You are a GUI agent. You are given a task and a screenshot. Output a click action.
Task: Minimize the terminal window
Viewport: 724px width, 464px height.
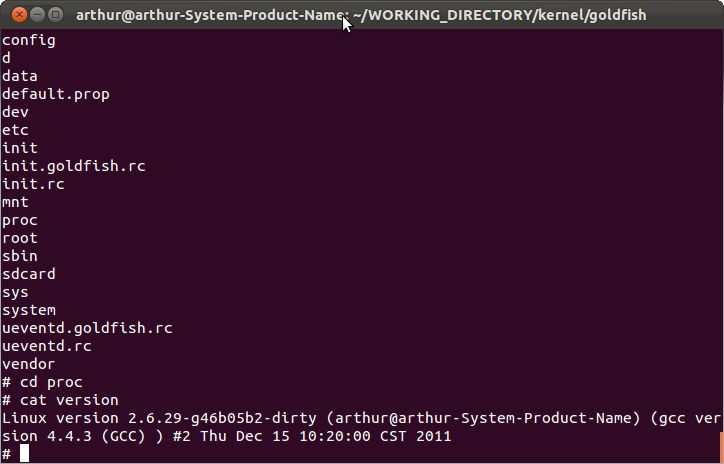coord(37,15)
